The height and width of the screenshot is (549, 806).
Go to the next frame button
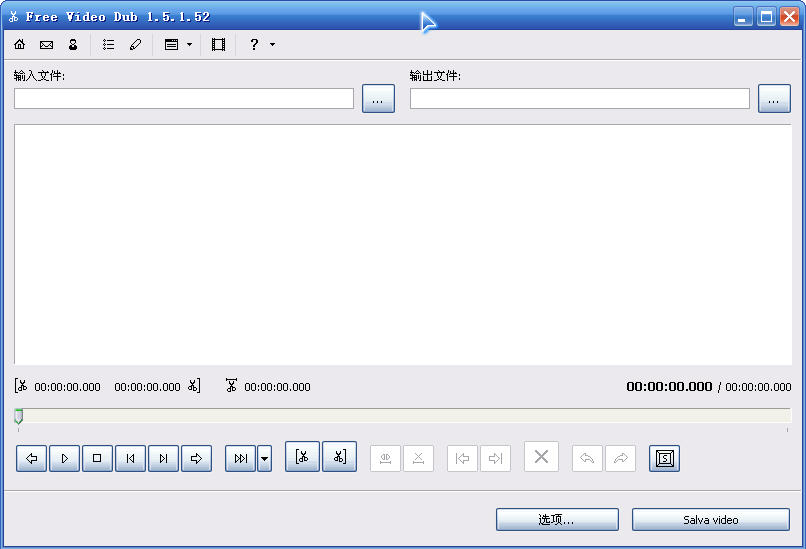(x=163, y=458)
